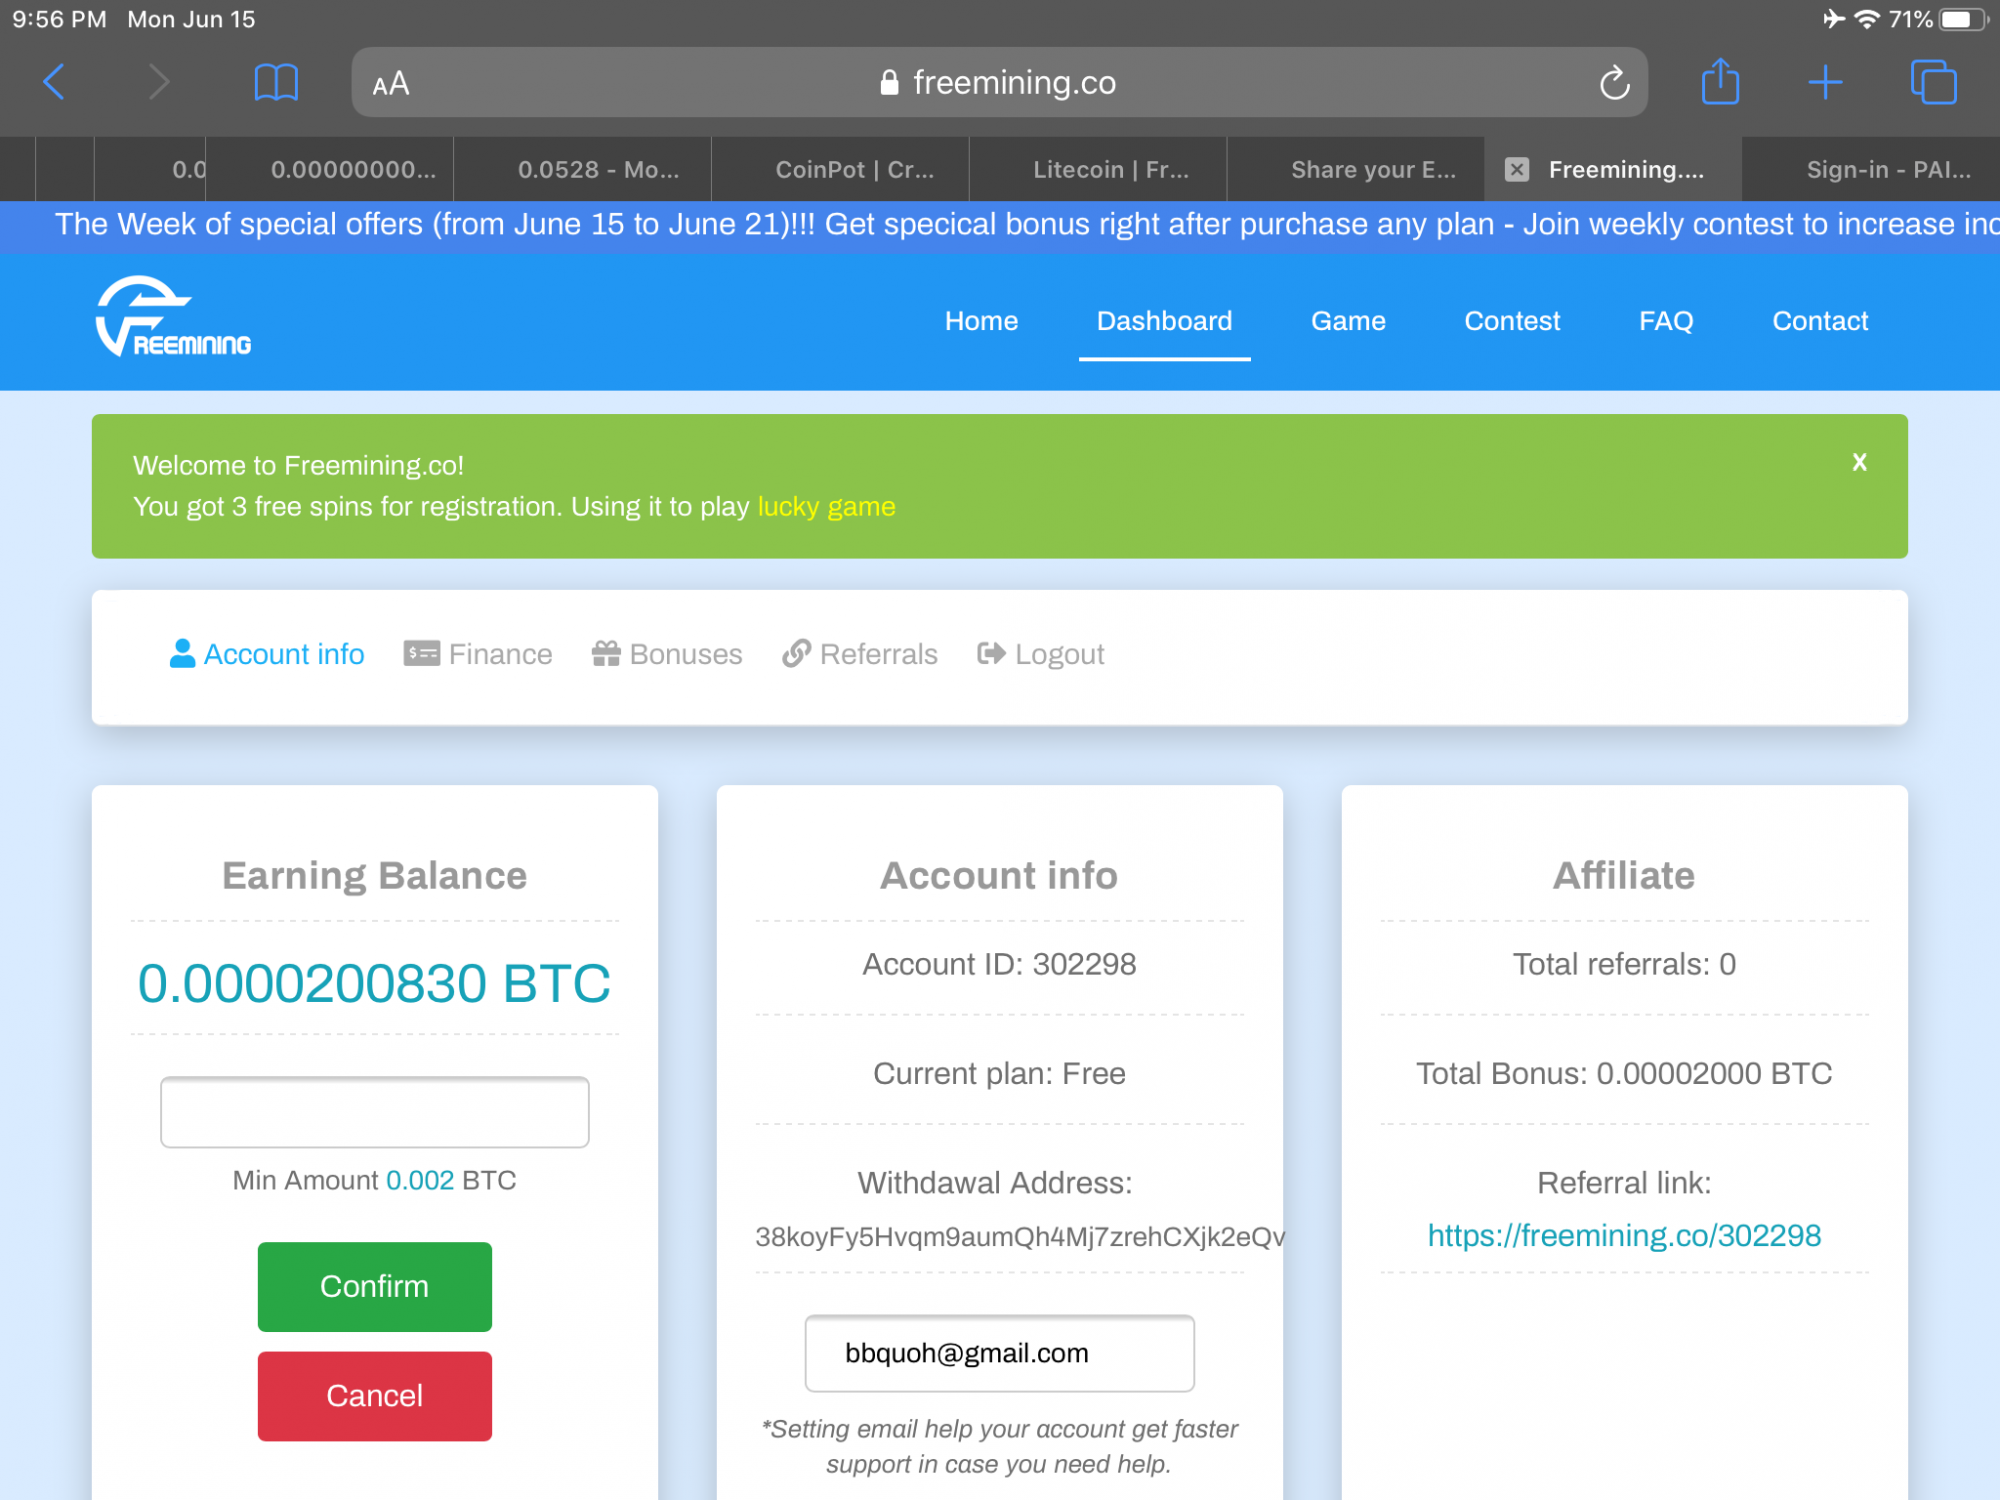The height and width of the screenshot is (1500, 2000).
Task: Open the Referrals section
Action: tap(879, 654)
